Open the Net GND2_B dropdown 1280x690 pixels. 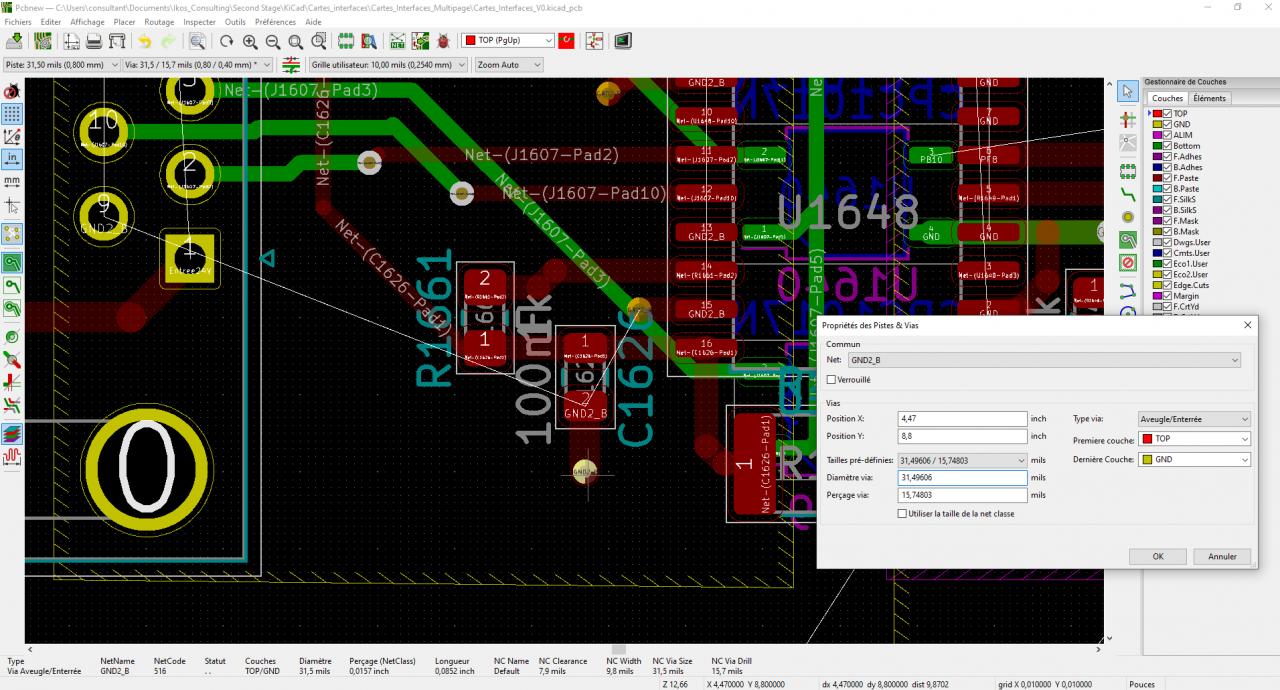click(x=1044, y=360)
